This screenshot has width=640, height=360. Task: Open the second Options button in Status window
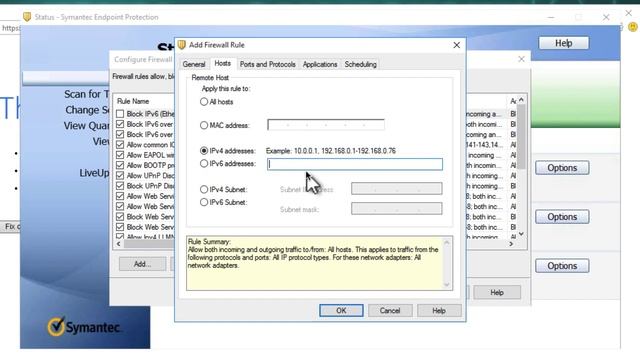[x=562, y=217]
